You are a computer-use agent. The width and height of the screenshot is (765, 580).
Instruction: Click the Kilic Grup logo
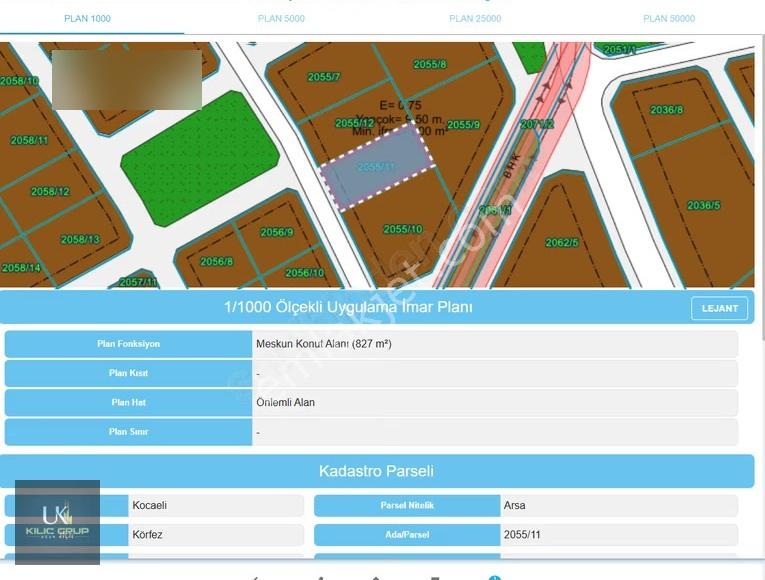click(58, 522)
